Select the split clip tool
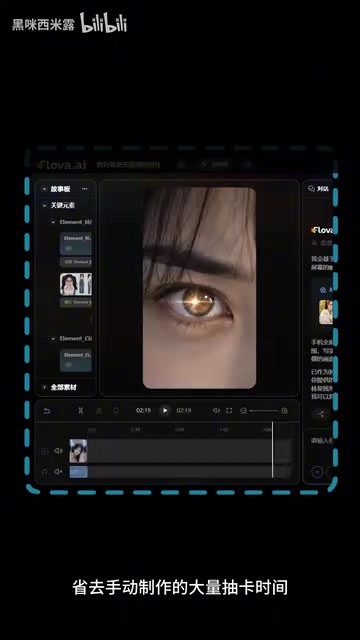 (81, 411)
